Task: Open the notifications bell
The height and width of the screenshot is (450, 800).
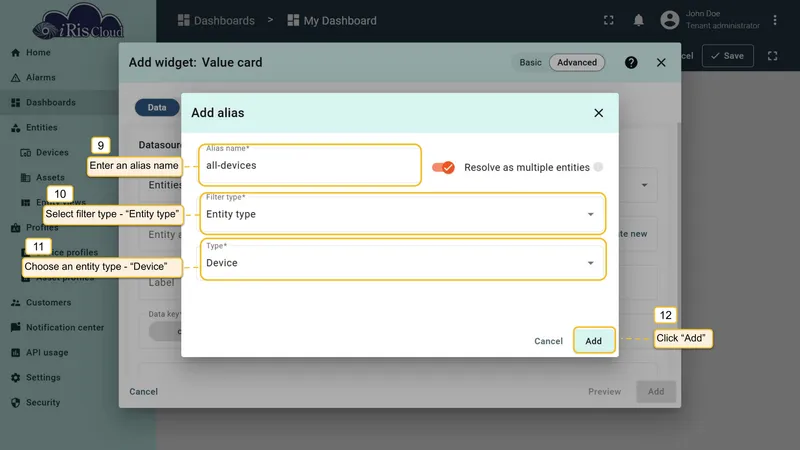Action: tap(638, 20)
